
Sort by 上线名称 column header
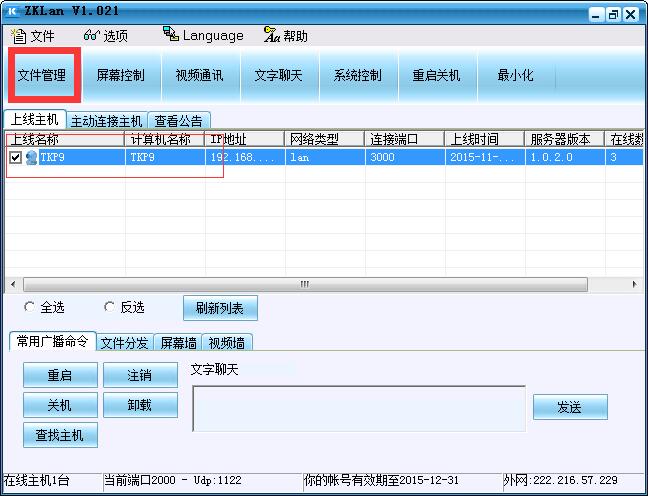(x=64, y=139)
